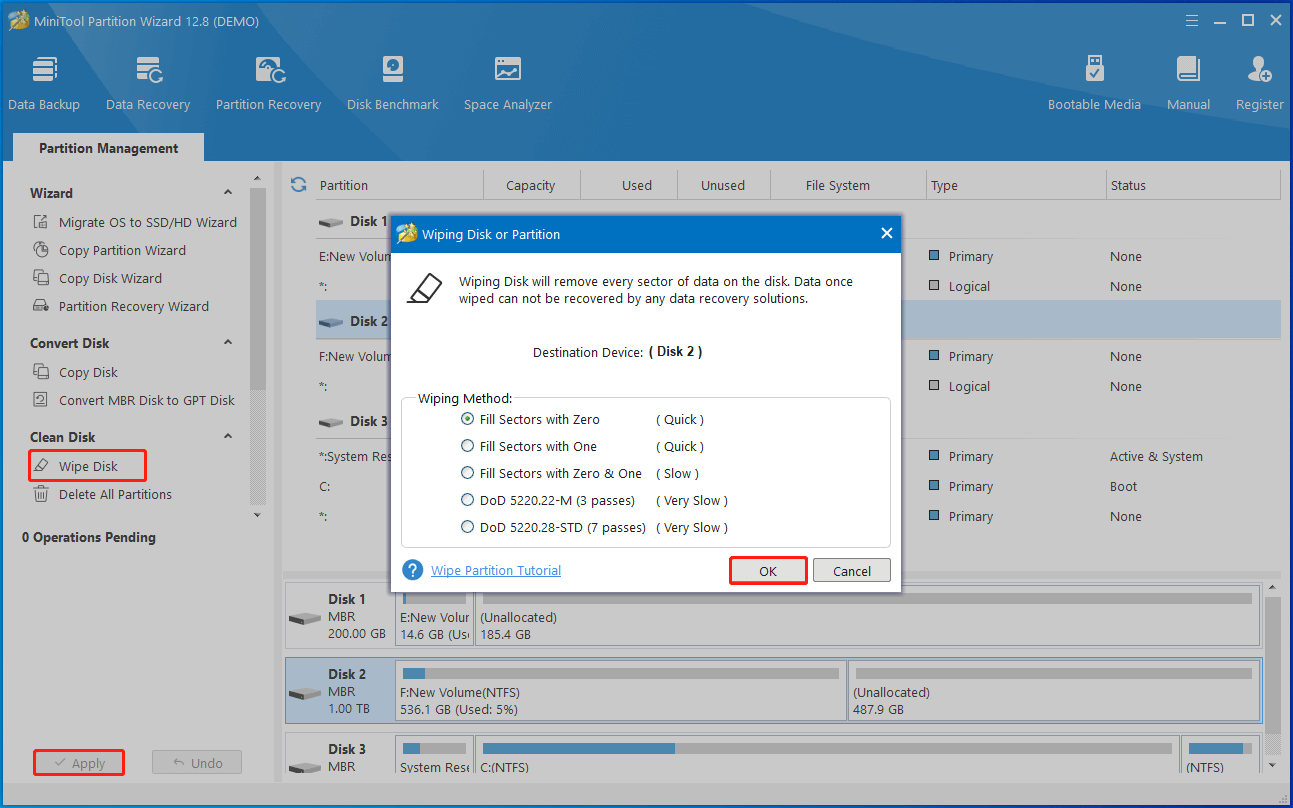
Task: Click disk map scrollbar up arrow
Action: [1271, 590]
